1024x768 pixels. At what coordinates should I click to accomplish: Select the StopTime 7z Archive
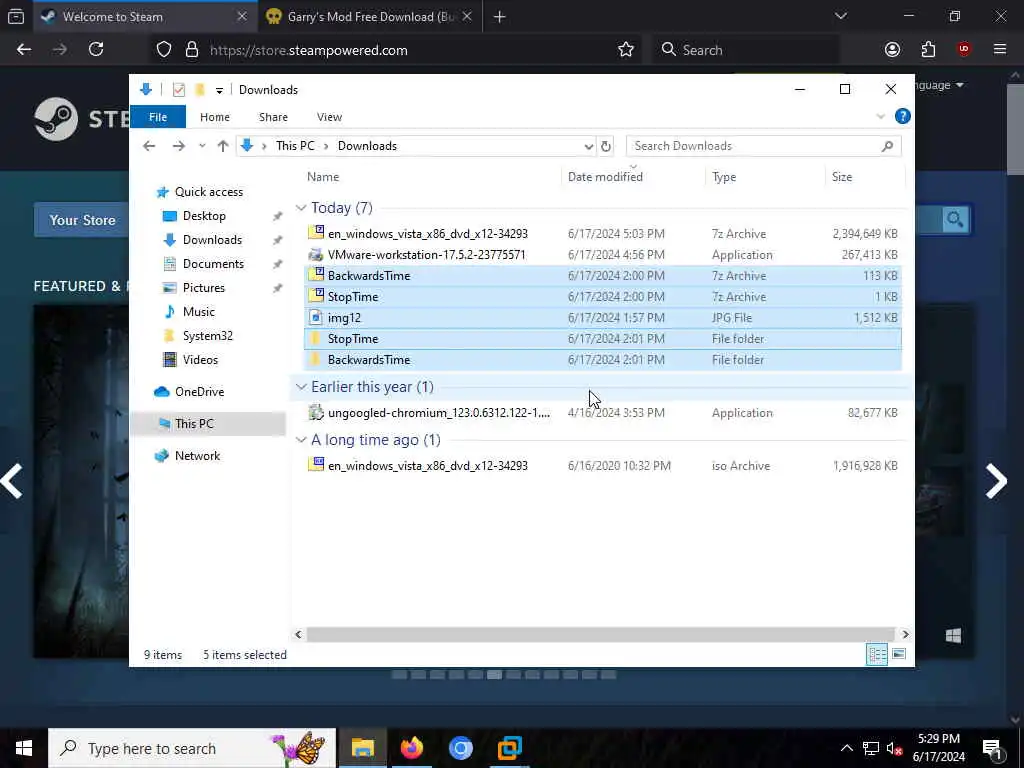(x=603, y=296)
